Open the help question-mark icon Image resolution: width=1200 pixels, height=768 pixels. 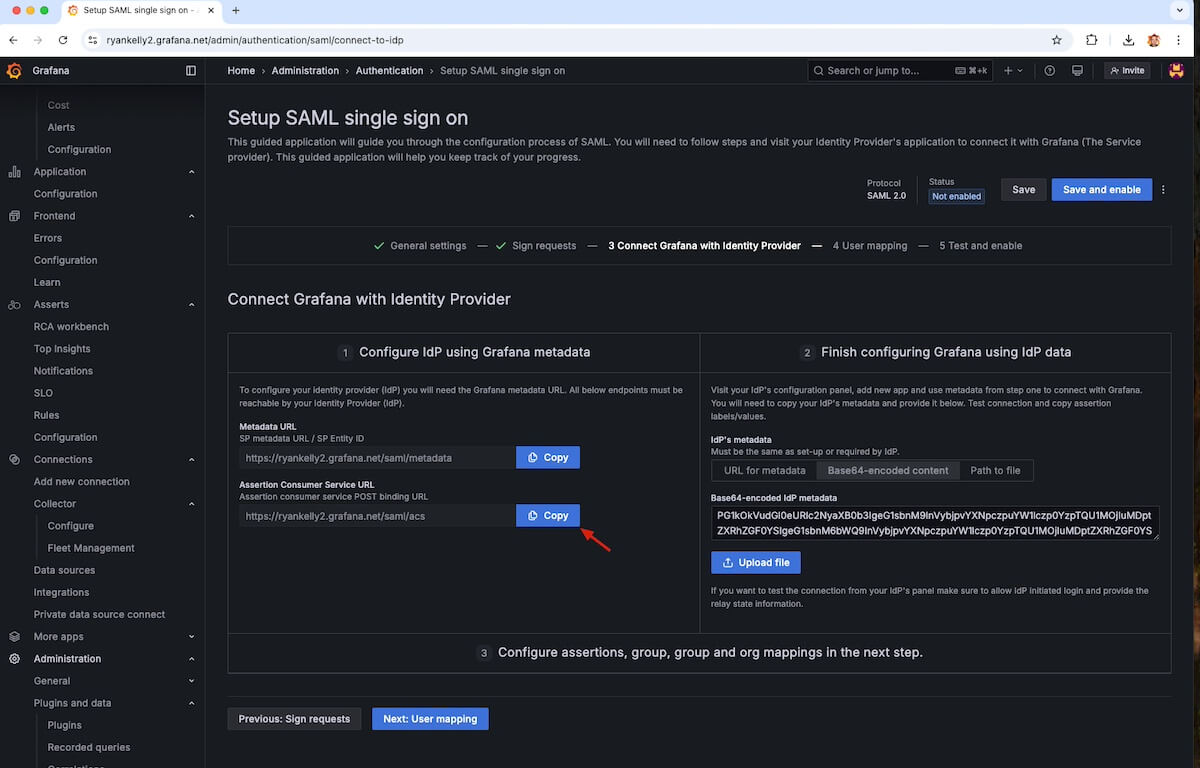[1049, 71]
